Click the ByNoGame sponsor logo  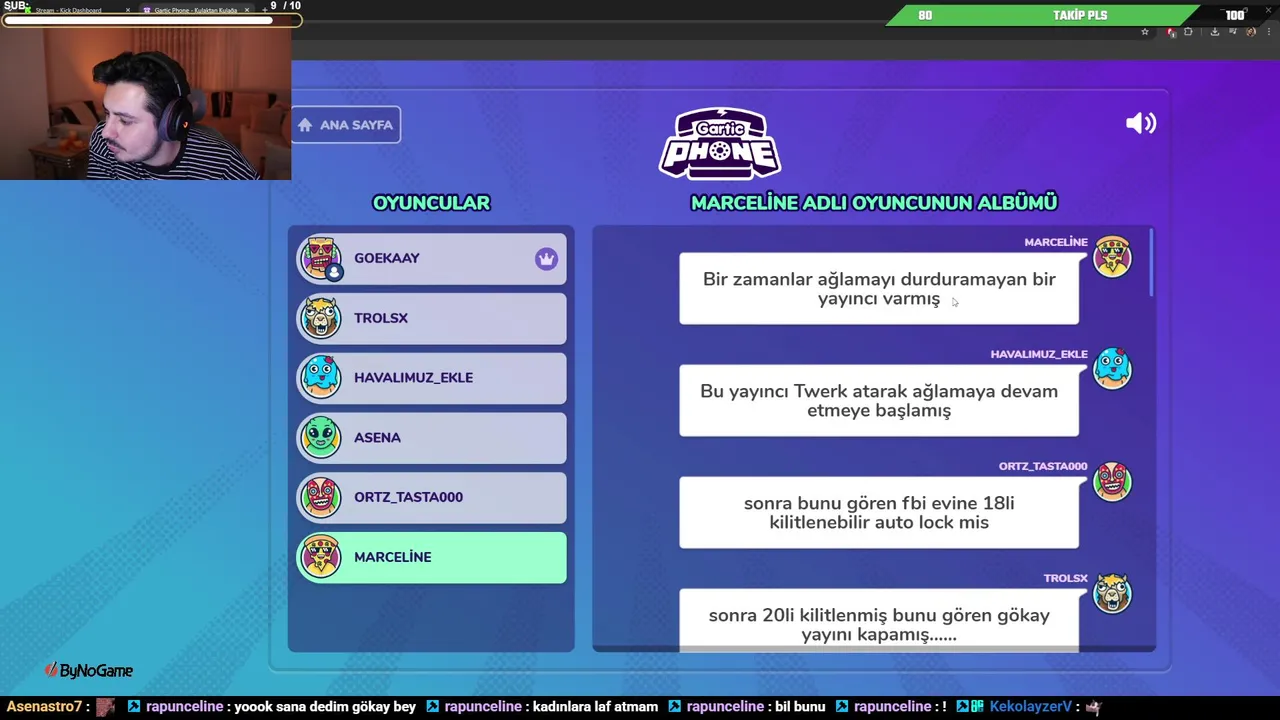[x=89, y=671]
